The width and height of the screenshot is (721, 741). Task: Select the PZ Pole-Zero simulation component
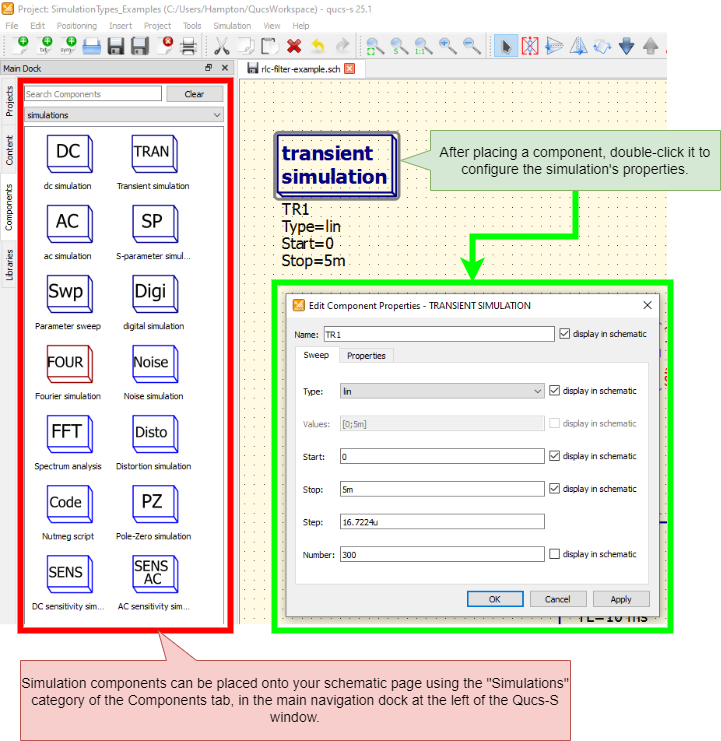(153, 512)
